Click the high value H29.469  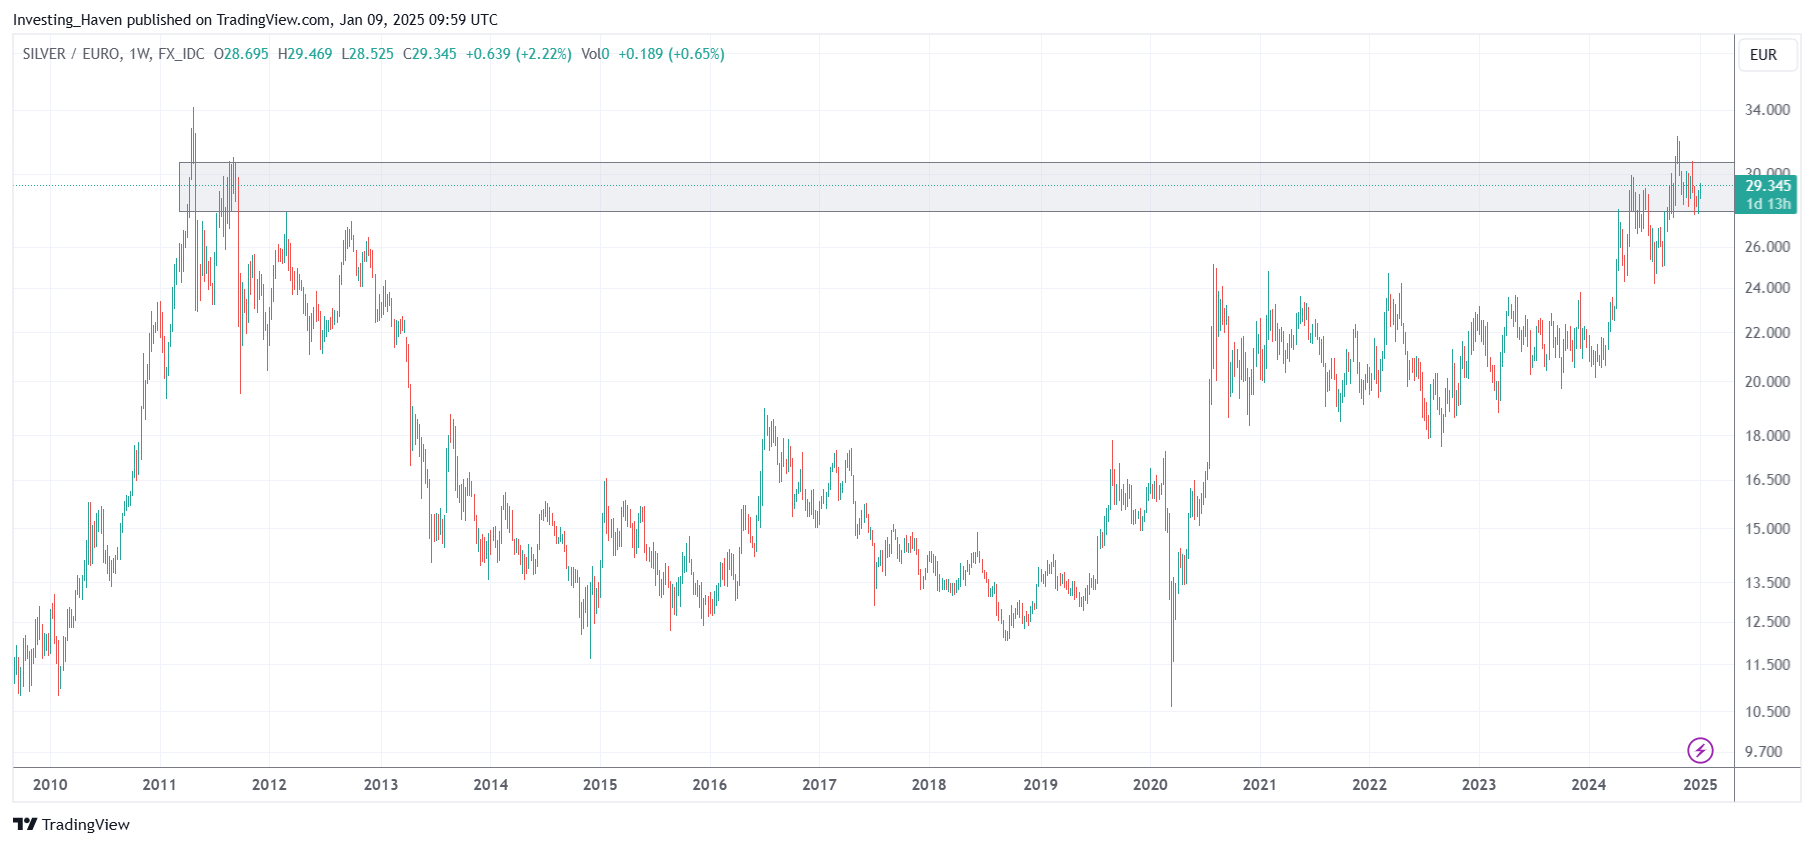(305, 54)
